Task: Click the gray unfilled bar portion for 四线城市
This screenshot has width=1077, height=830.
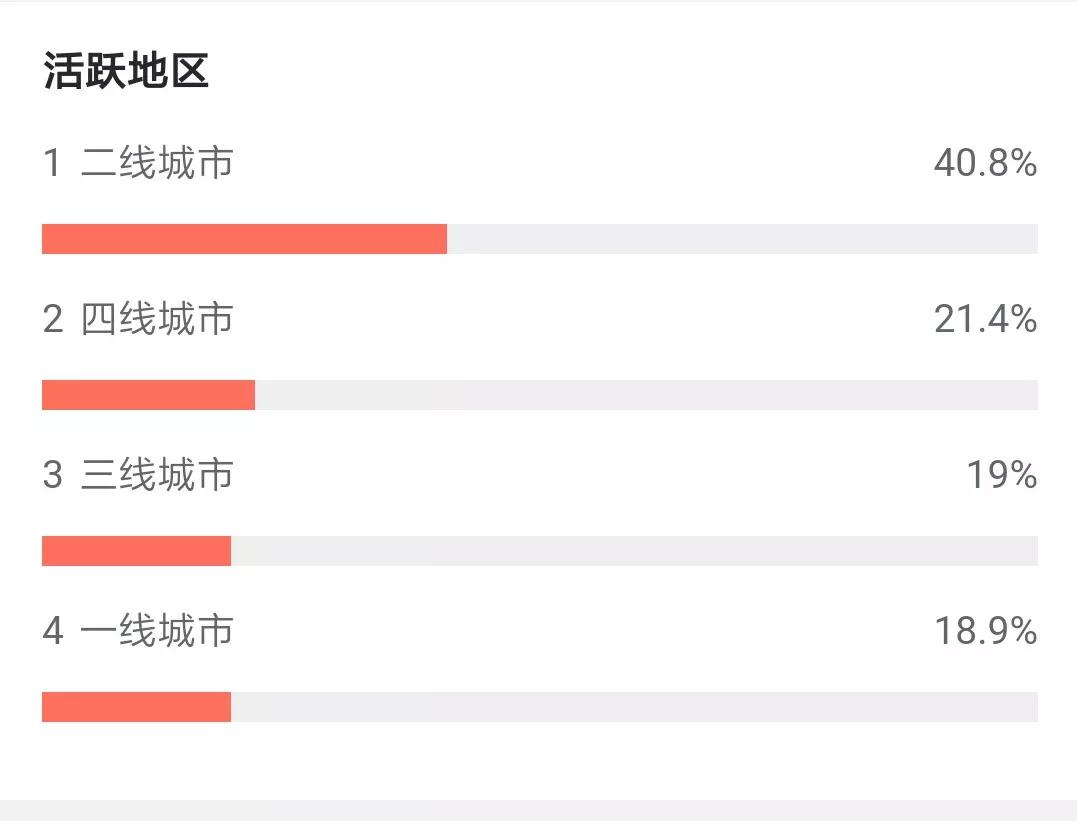Action: 646,395
